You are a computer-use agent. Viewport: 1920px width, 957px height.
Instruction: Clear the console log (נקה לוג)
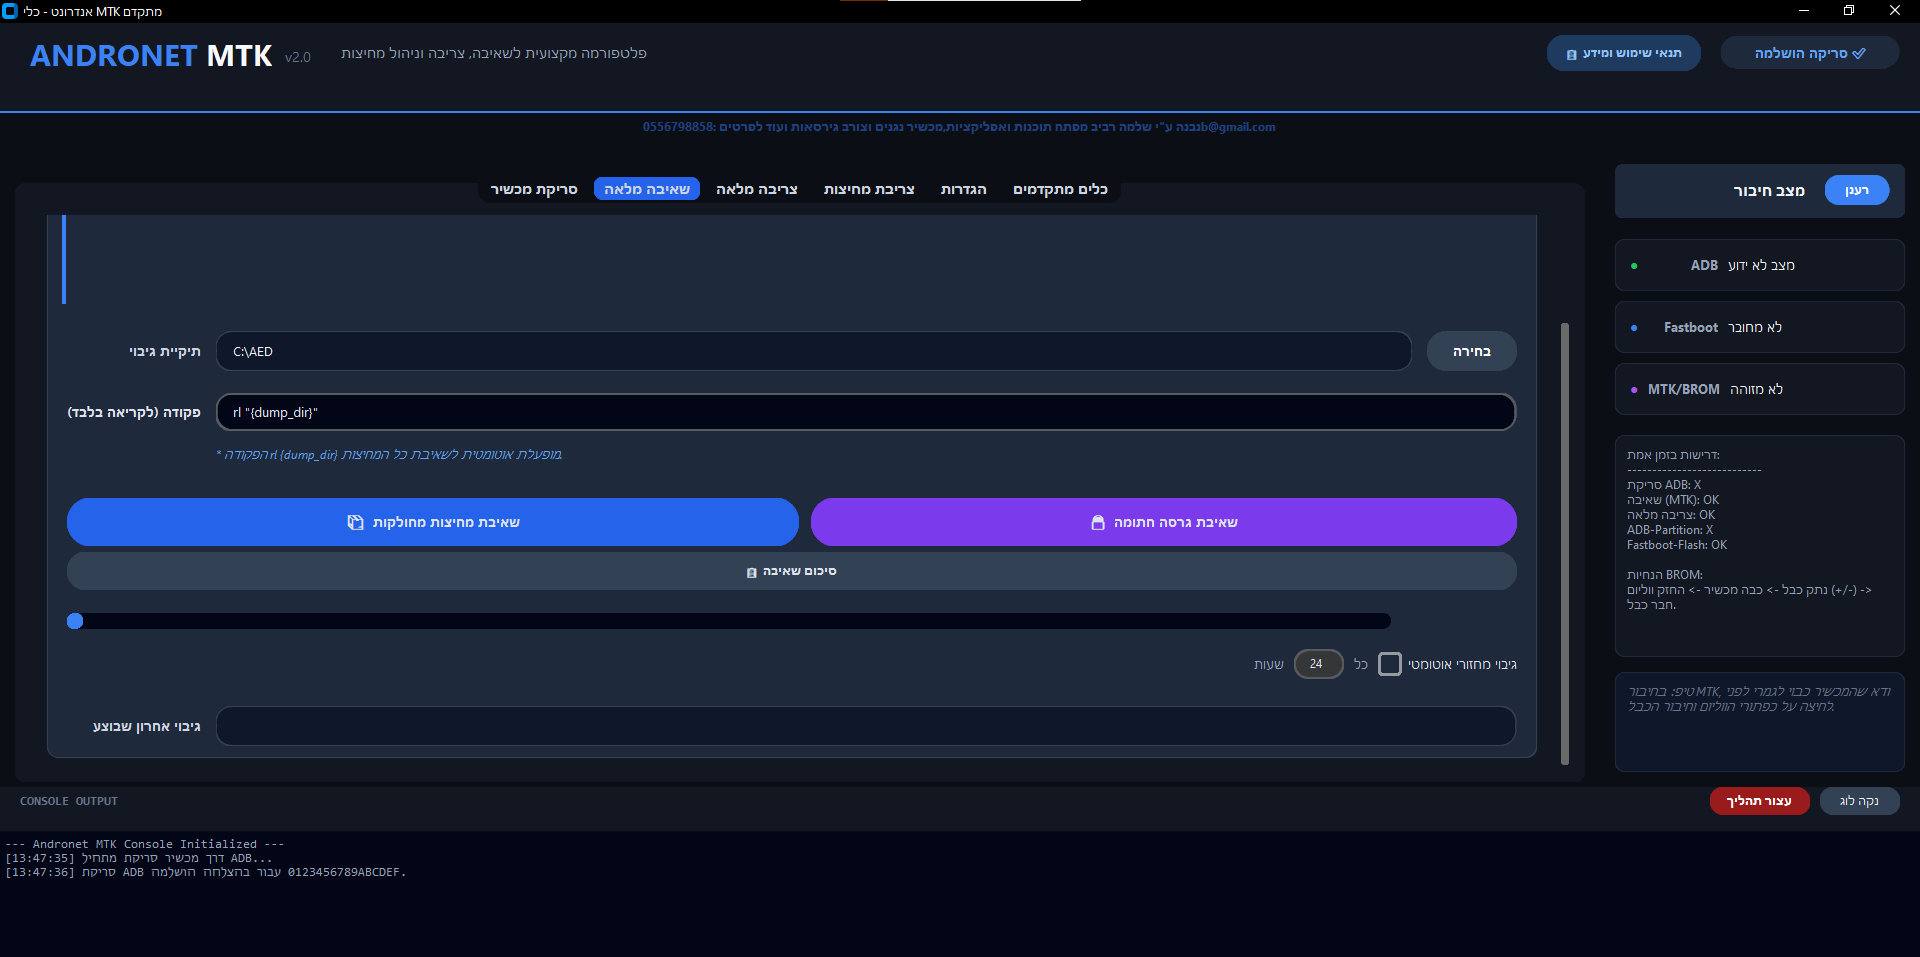1859,801
